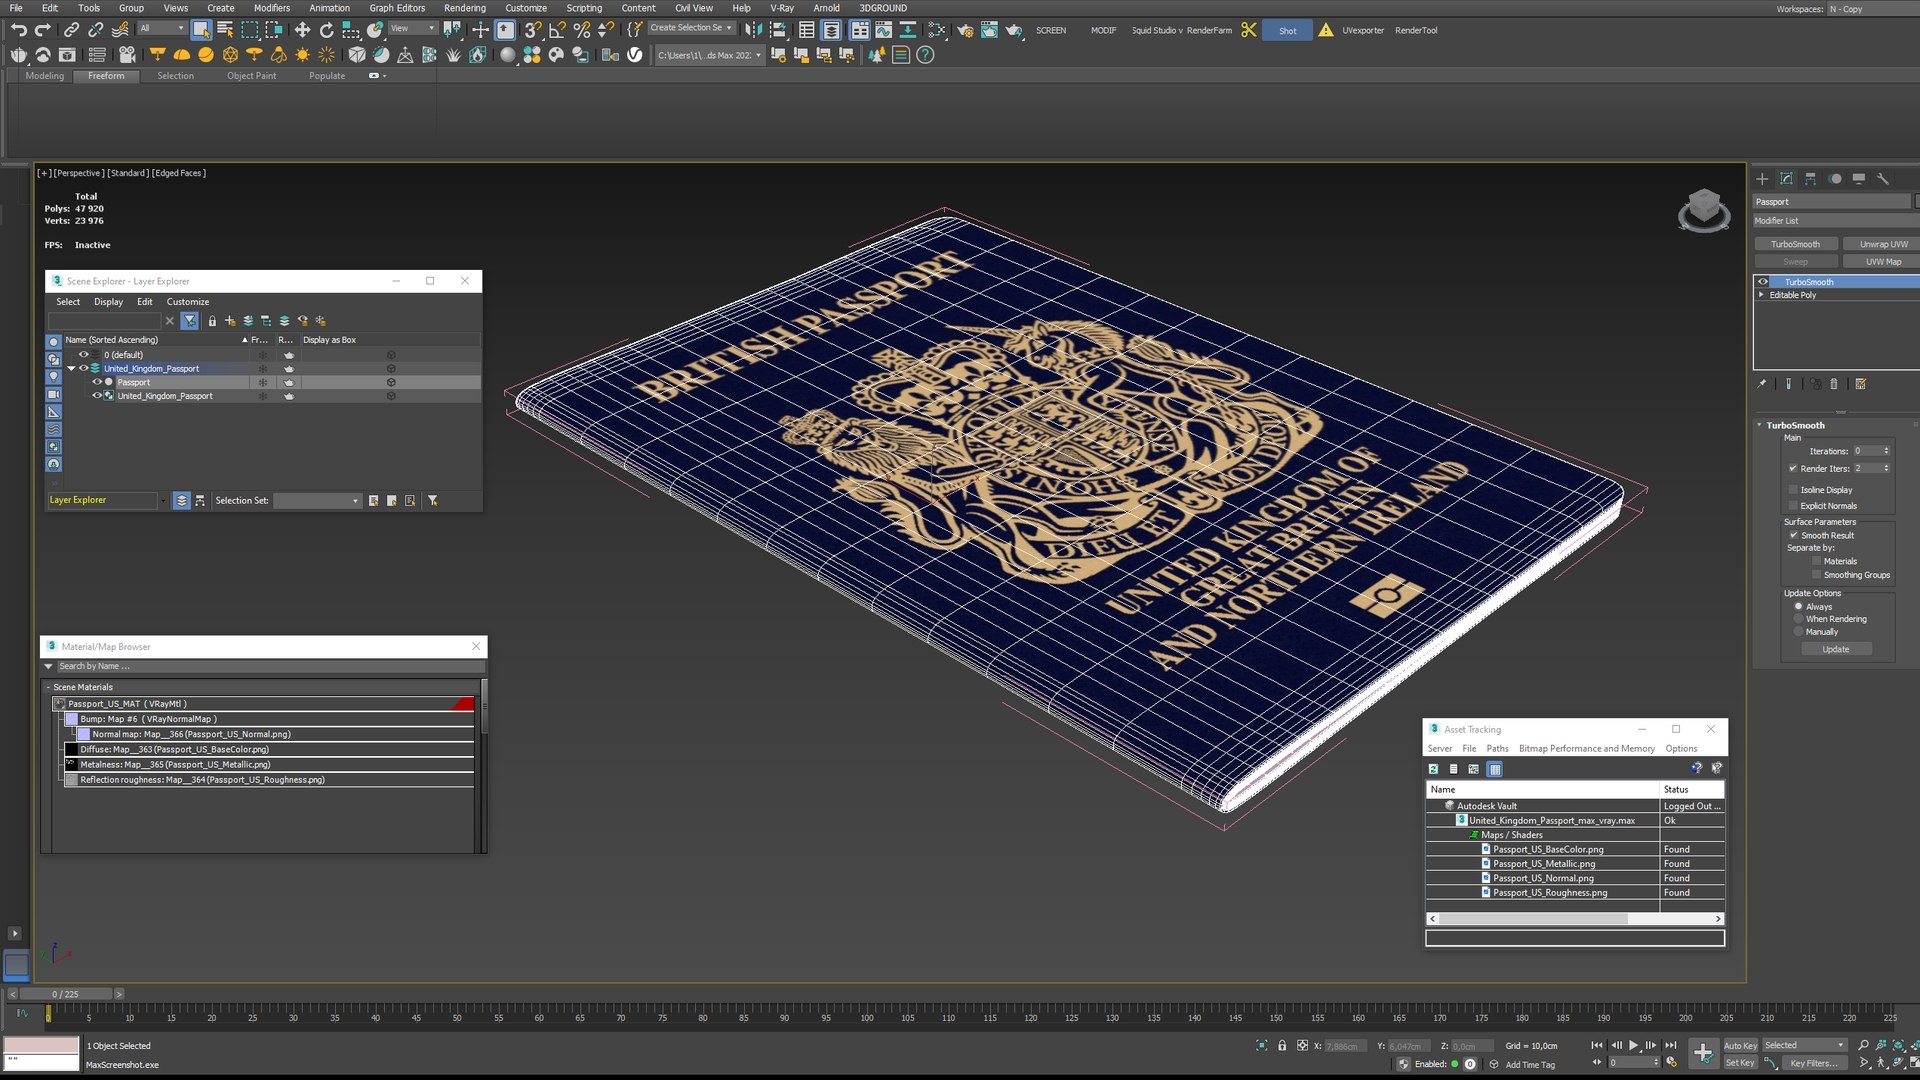The image size is (1920, 1080).
Task: Toggle Scene Explorer filter funnel icon
Action: coord(190,321)
